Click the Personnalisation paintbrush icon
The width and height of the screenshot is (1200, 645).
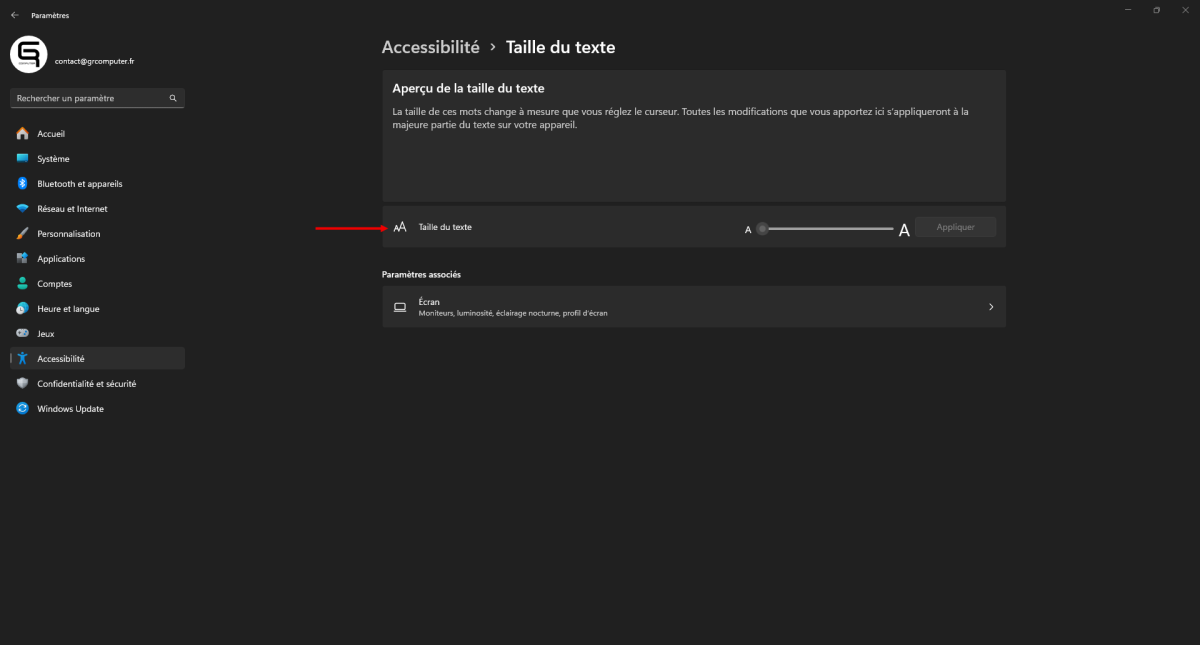(22, 234)
